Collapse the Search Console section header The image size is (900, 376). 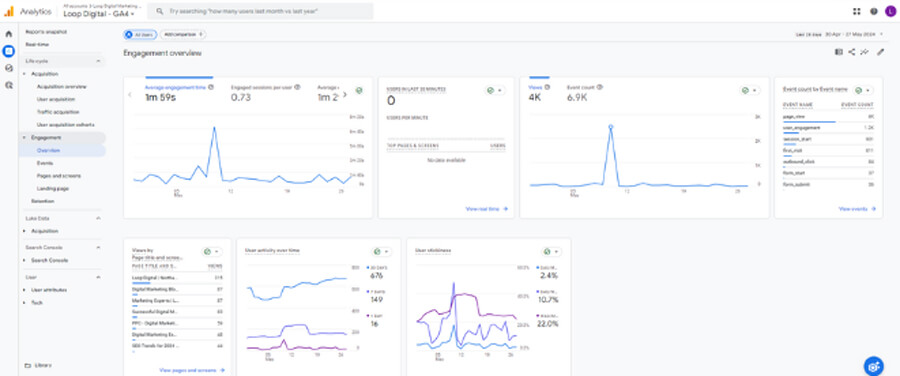pos(98,247)
